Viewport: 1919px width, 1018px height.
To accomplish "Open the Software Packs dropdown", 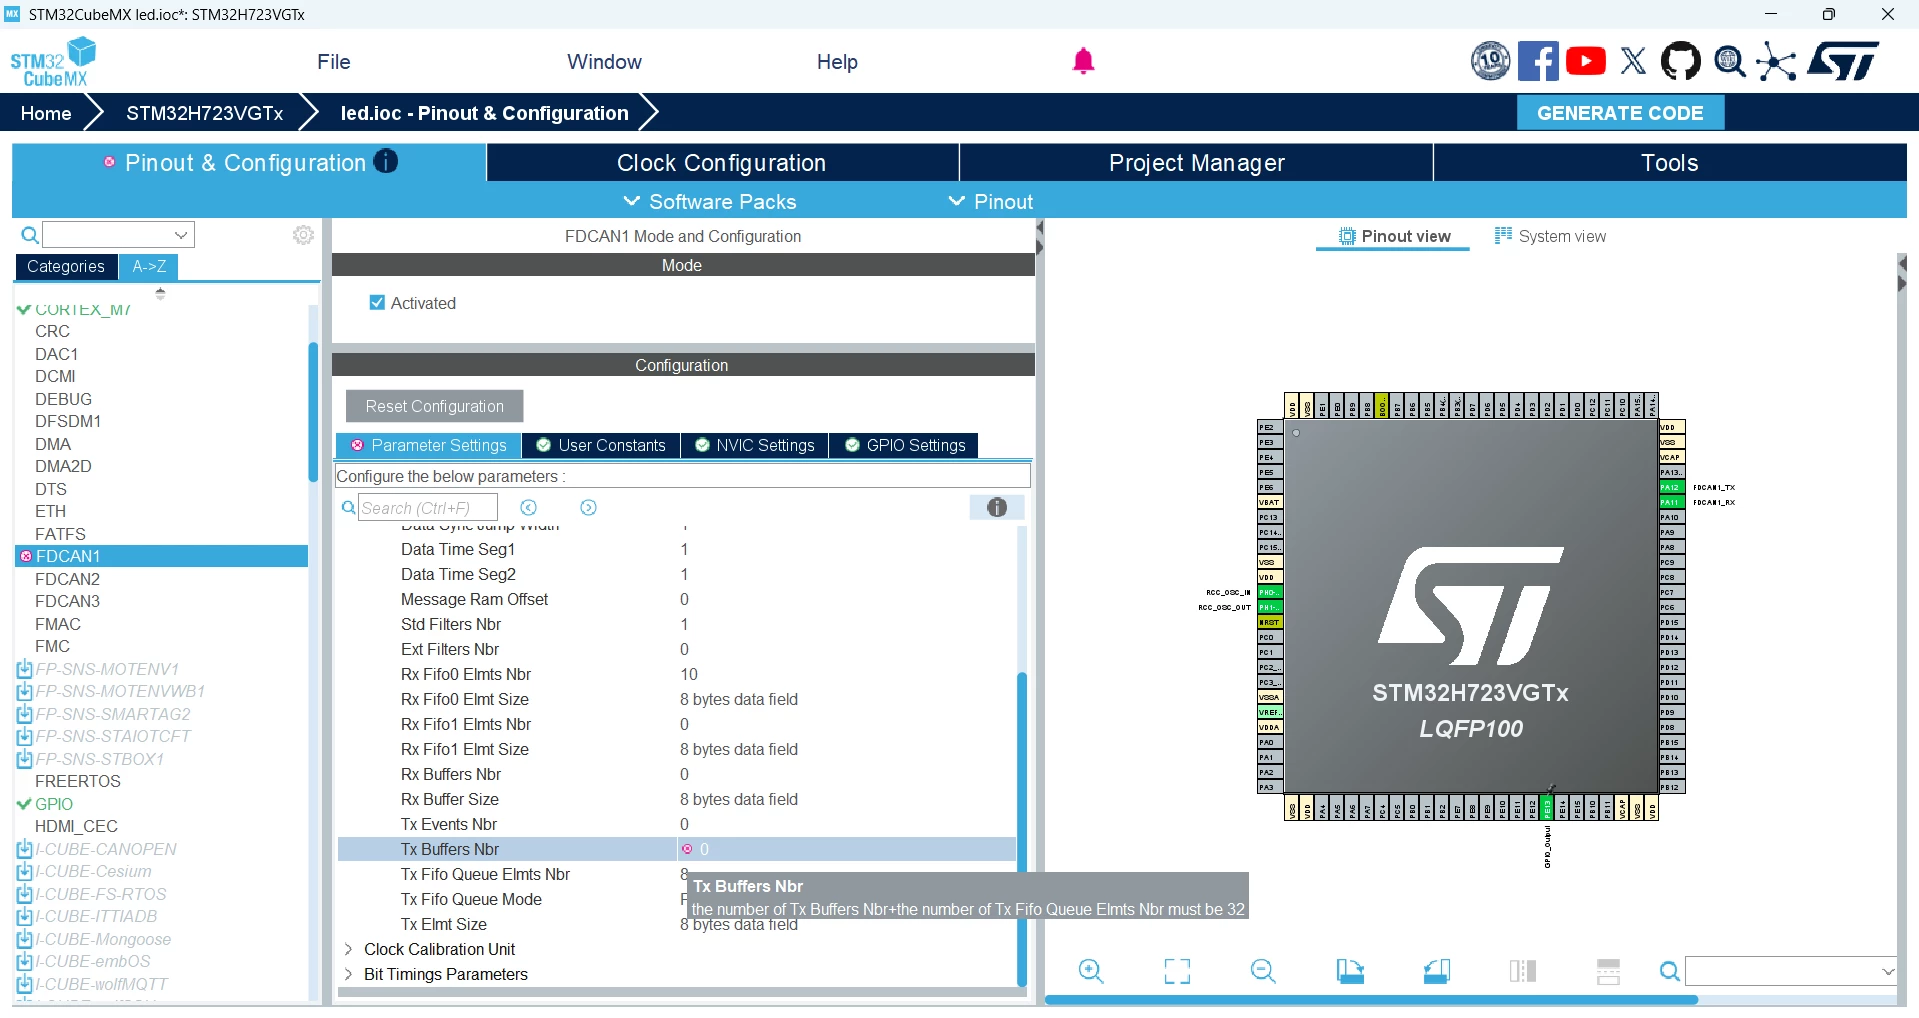I will [710, 202].
